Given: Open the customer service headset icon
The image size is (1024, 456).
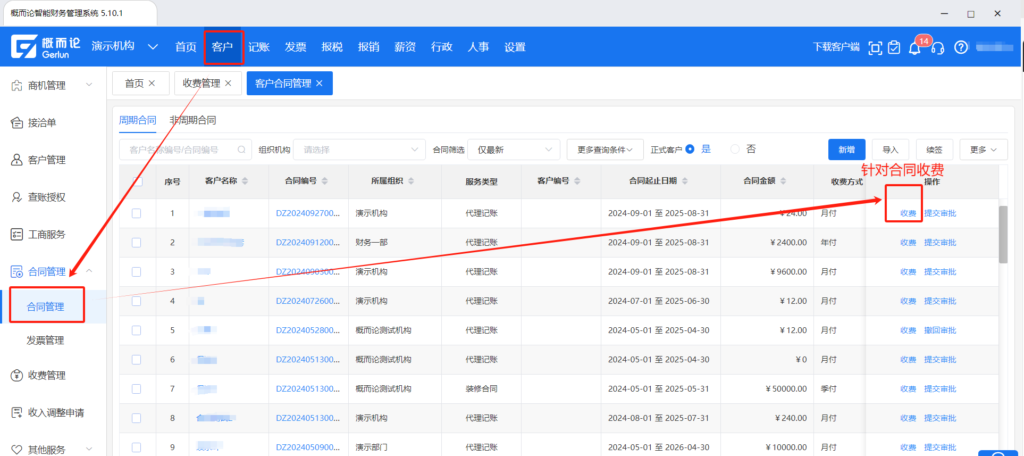Looking at the screenshot, I should [938, 48].
